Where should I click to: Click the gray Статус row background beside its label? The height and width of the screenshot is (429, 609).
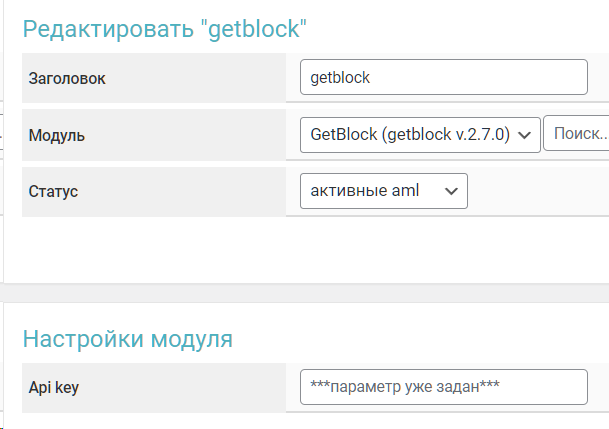click(200, 192)
